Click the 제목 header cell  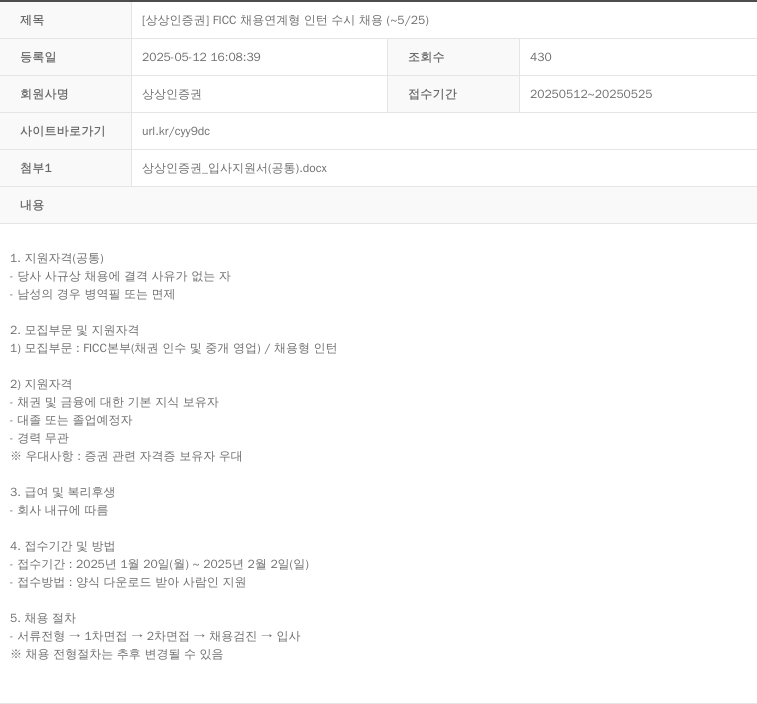pos(66,20)
